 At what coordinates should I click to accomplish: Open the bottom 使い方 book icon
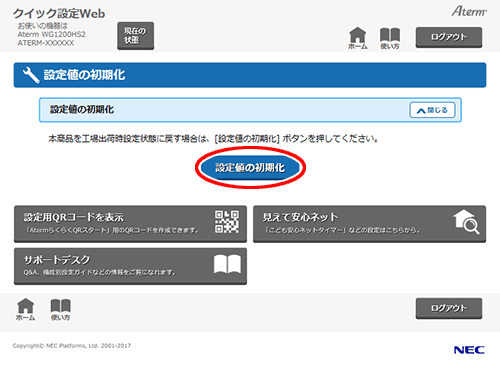click(x=60, y=309)
